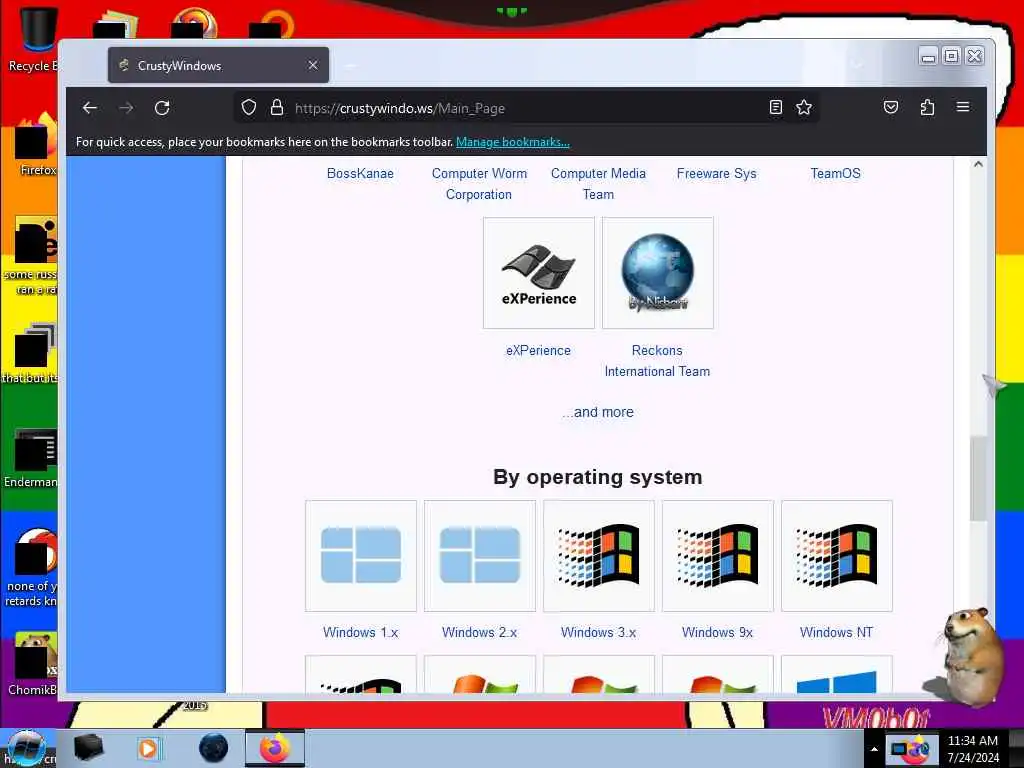Open the black box taskbar icon
This screenshot has height=768, width=1024.
88,748
